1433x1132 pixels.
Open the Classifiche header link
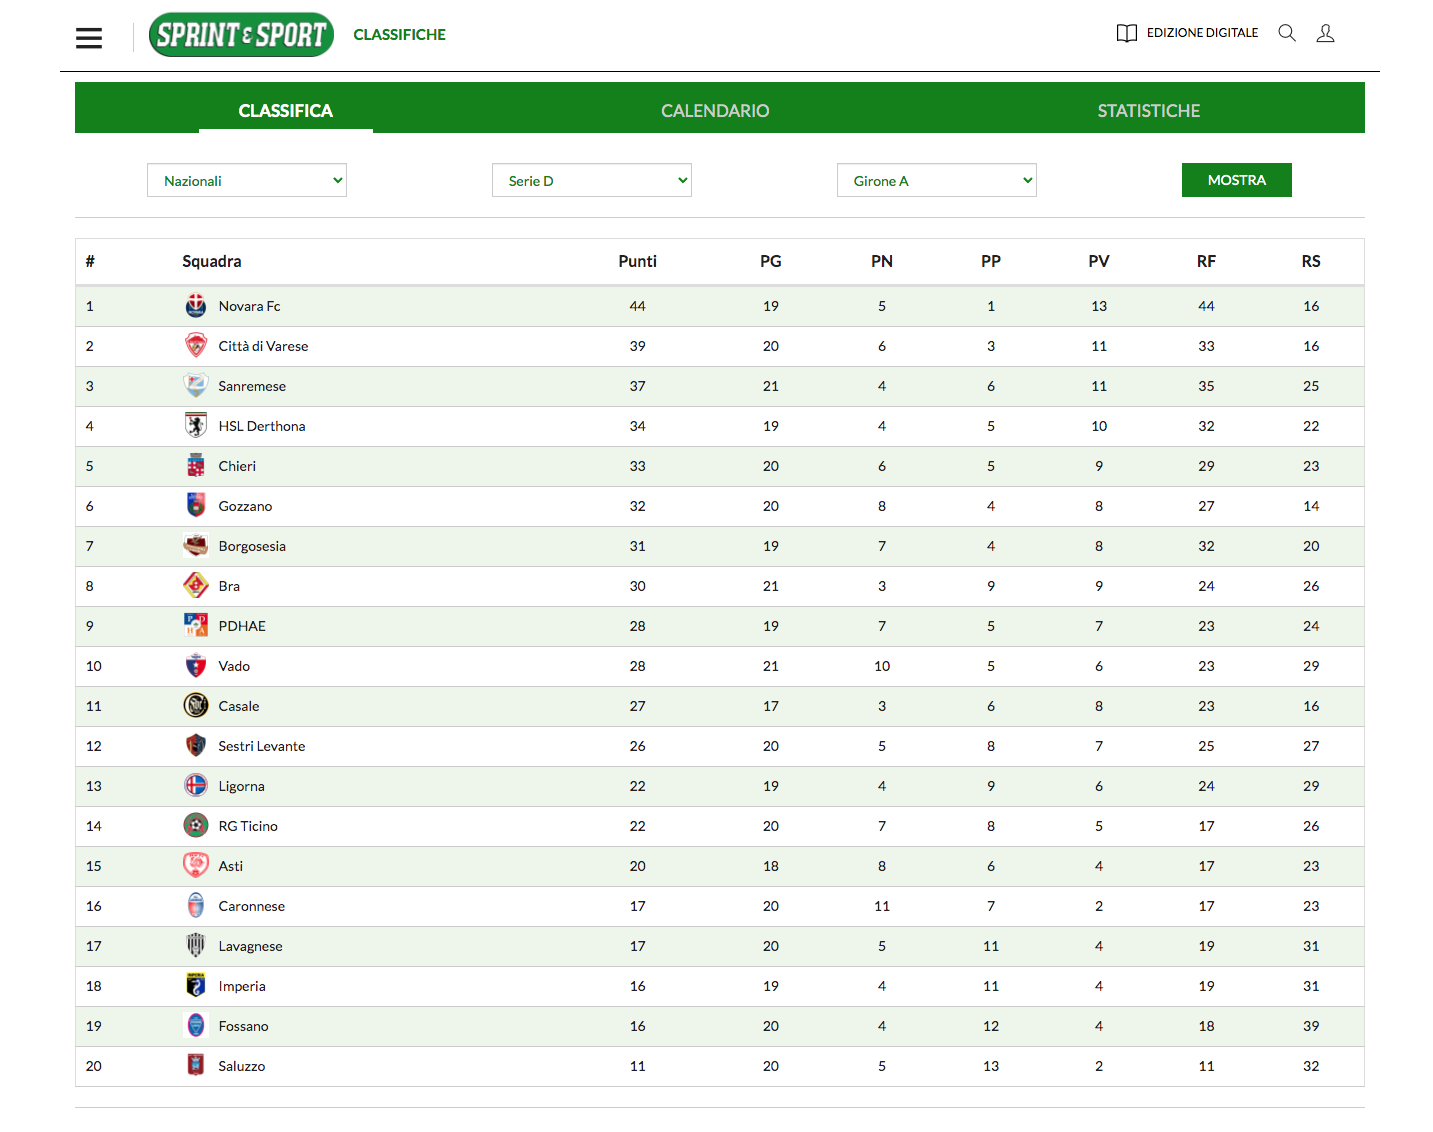click(x=399, y=35)
